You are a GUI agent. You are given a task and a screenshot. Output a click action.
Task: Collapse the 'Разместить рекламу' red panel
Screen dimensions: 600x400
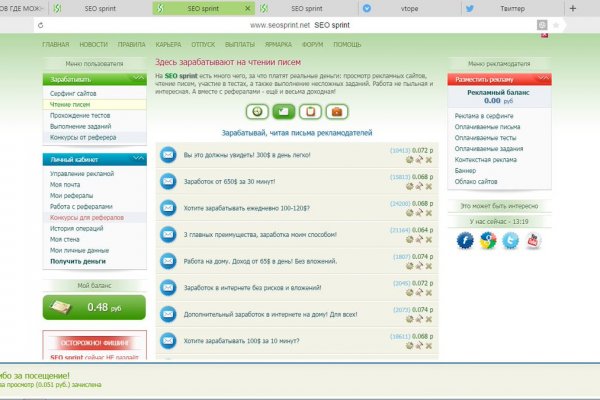(544, 78)
